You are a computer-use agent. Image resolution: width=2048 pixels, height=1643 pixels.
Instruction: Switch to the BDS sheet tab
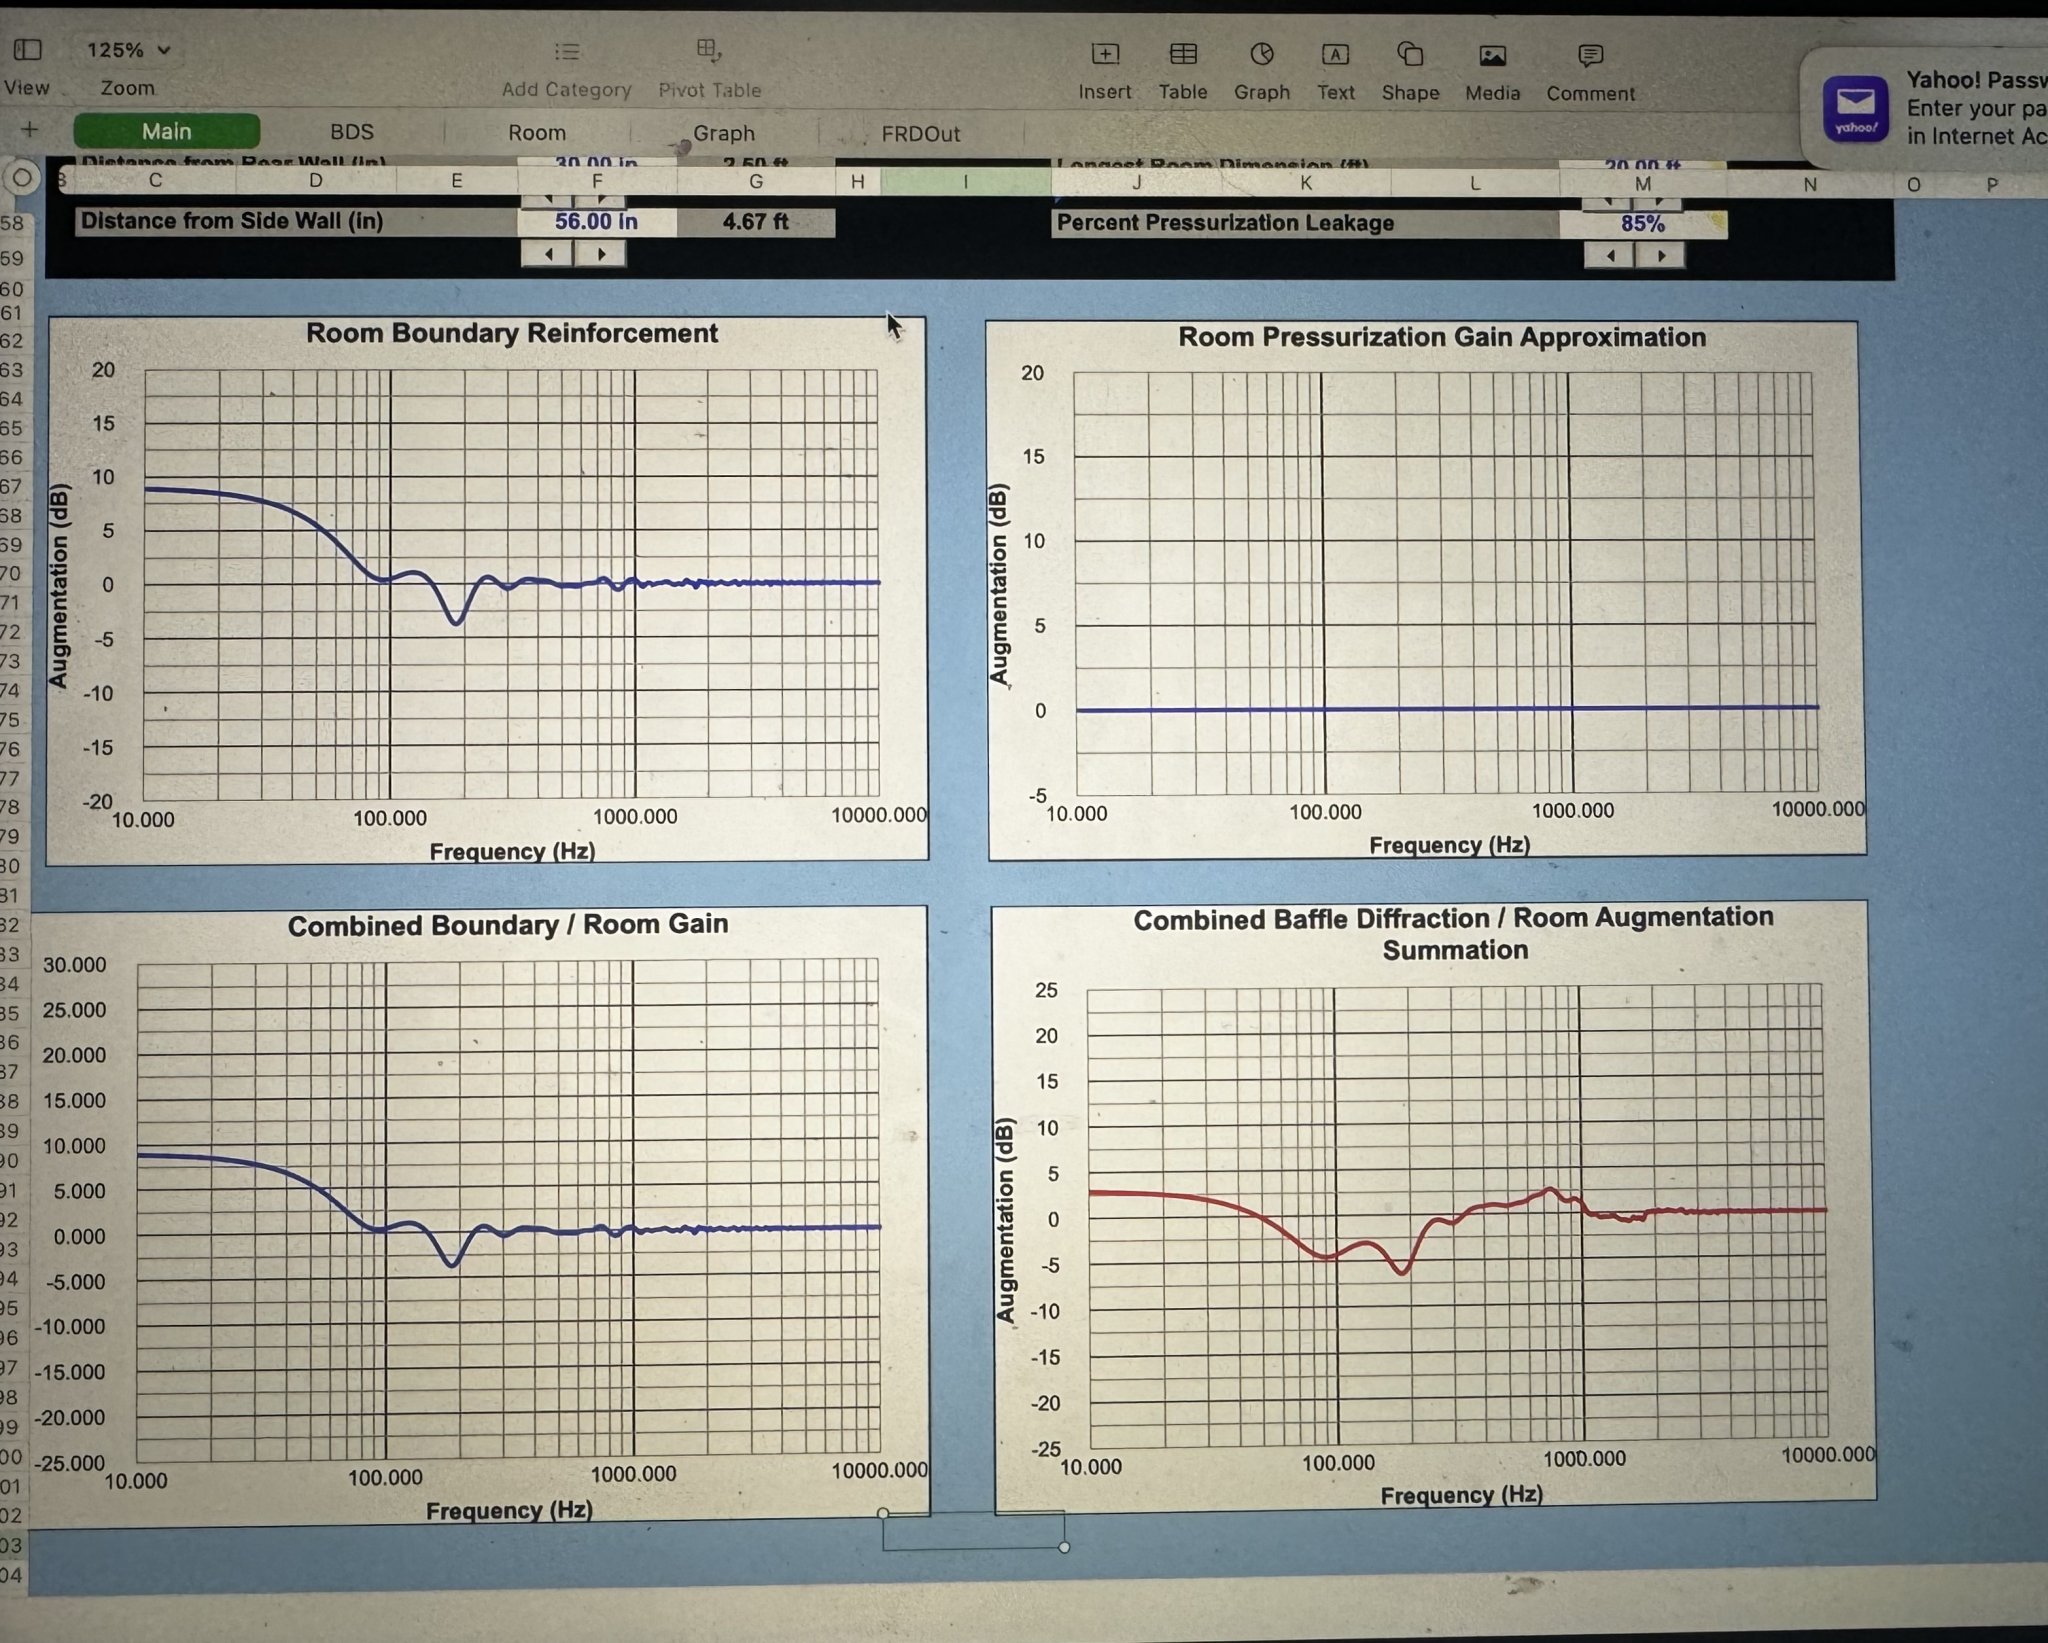point(352,132)
